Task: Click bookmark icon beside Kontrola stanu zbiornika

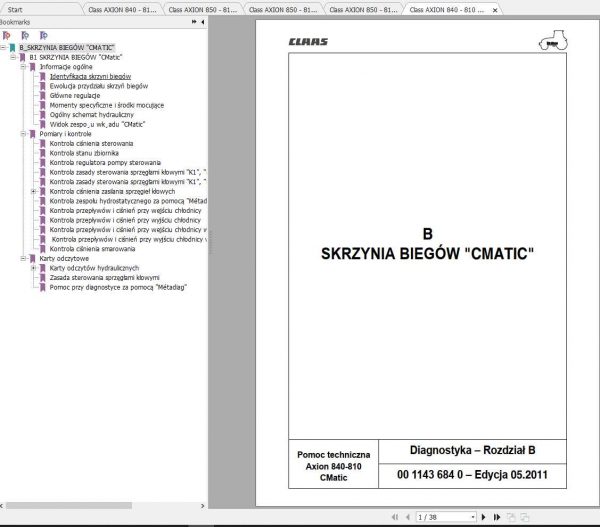Action: (42, 153)
